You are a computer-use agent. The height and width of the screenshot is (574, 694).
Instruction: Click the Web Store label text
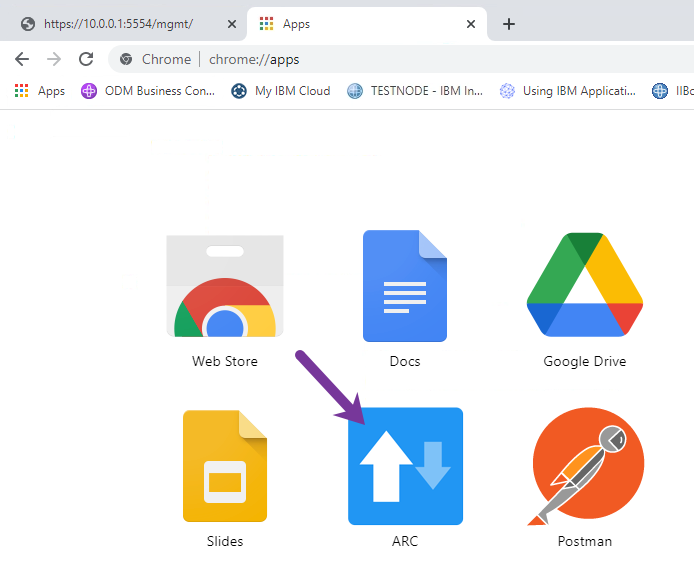225,361
